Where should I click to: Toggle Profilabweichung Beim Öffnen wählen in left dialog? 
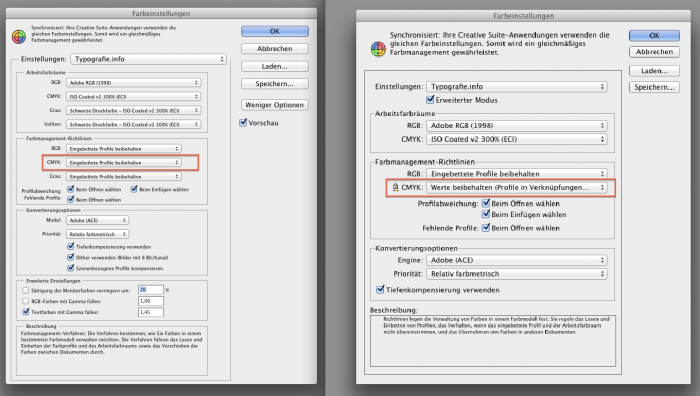[x=71, y=189]
